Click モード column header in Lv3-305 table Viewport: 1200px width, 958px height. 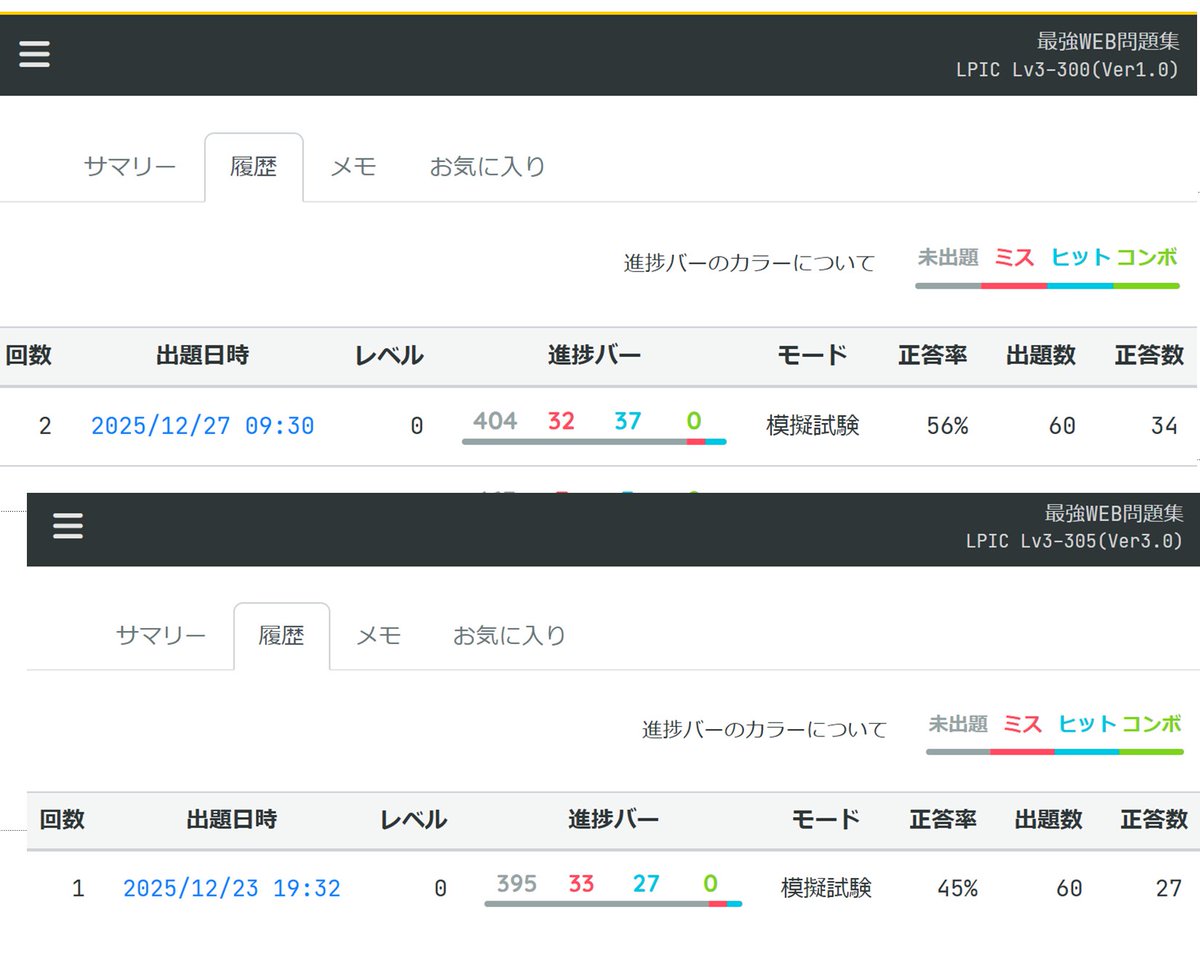coord(826,820)
